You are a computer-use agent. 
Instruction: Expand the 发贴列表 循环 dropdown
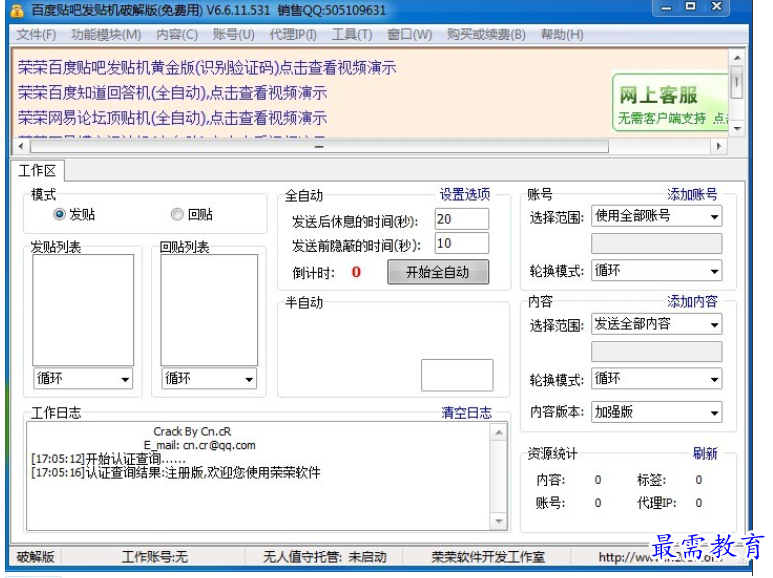83,378
